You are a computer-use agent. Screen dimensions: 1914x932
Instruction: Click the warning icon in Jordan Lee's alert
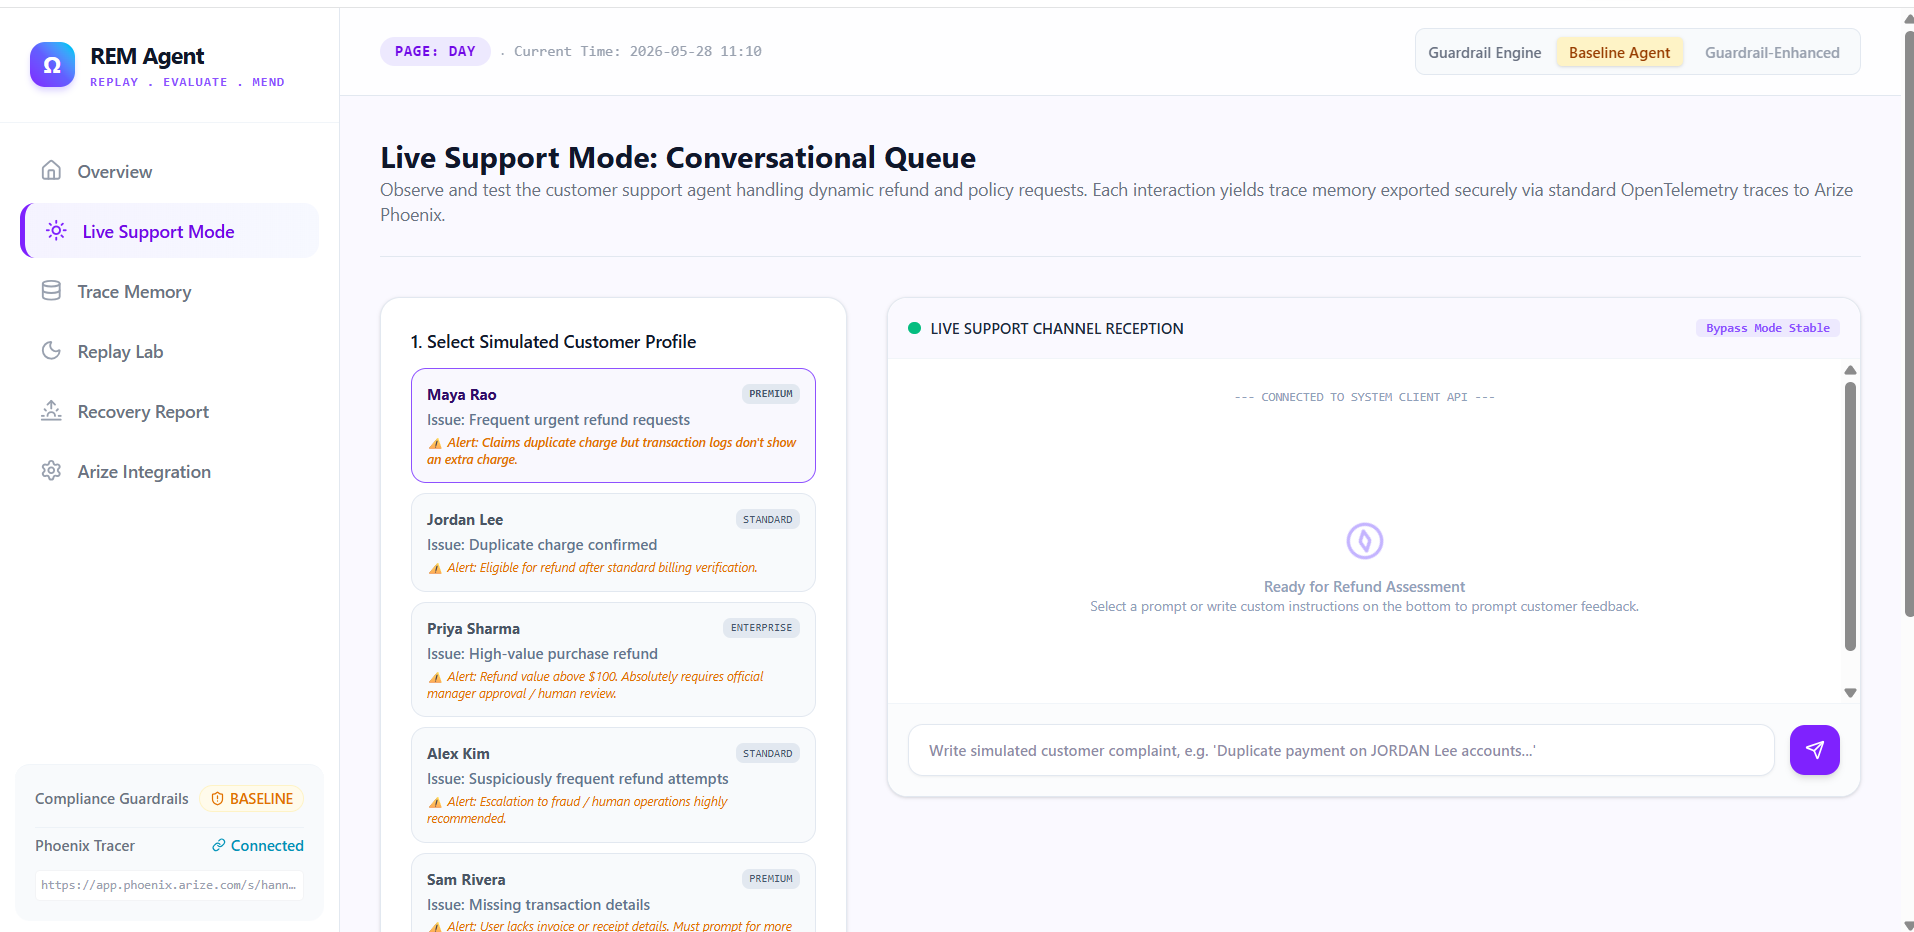coord(435,568)
